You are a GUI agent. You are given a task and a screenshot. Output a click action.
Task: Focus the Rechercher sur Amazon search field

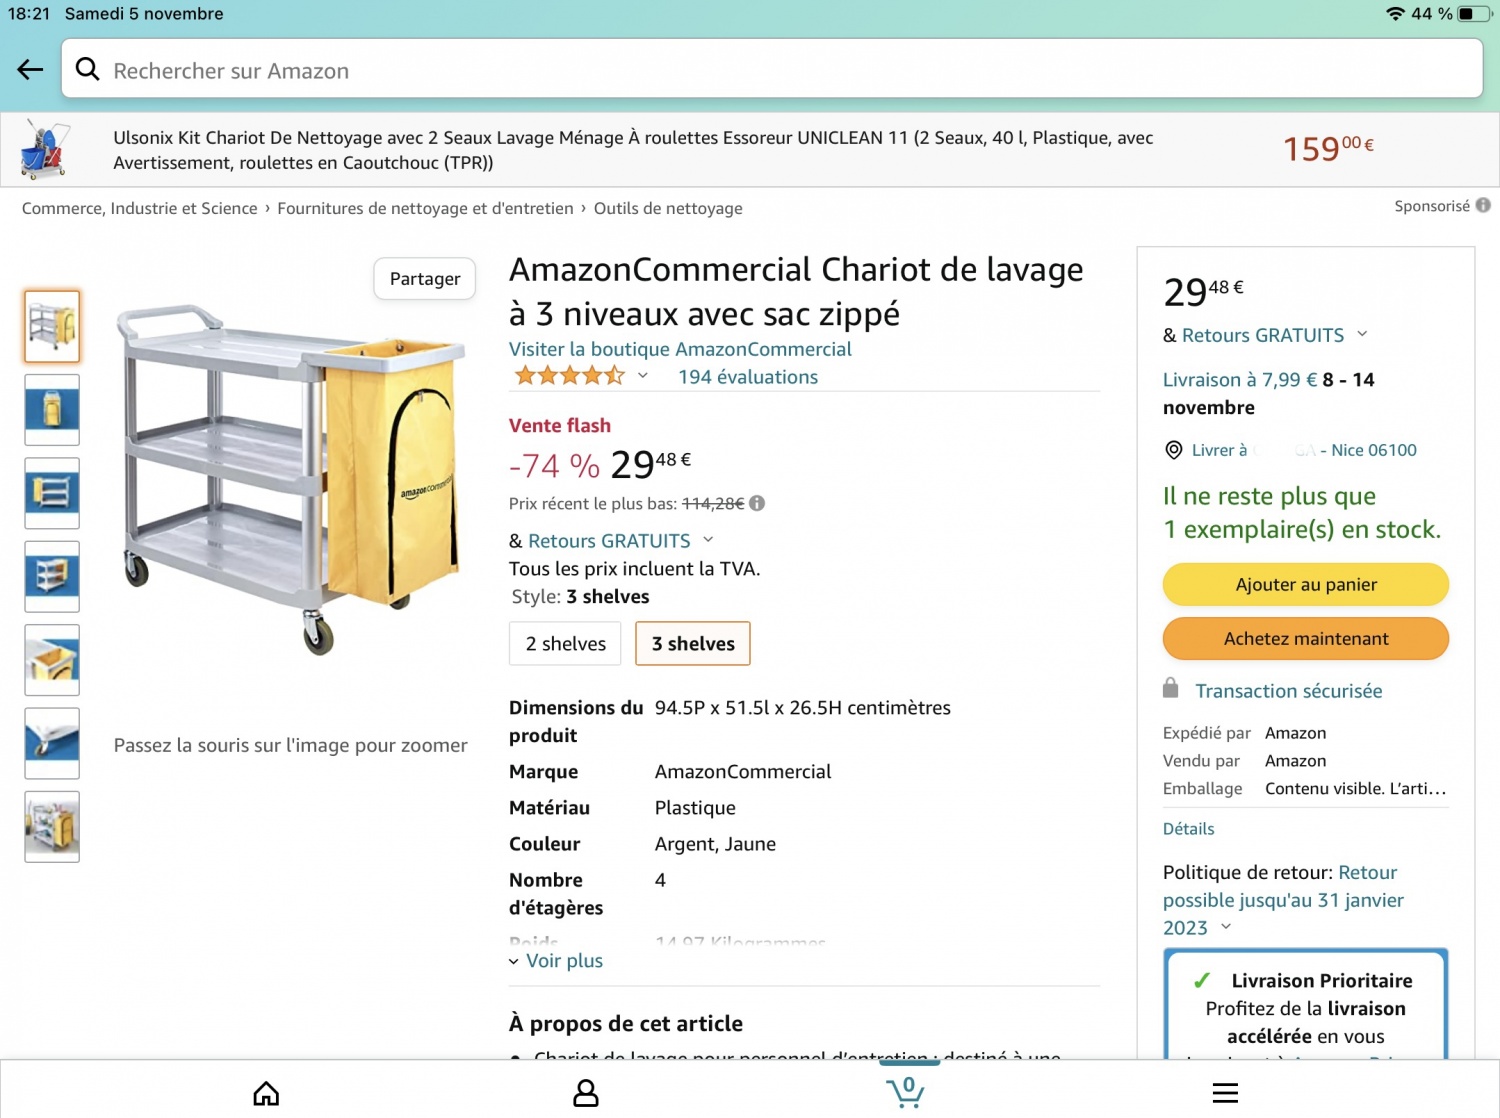[772, 69]
